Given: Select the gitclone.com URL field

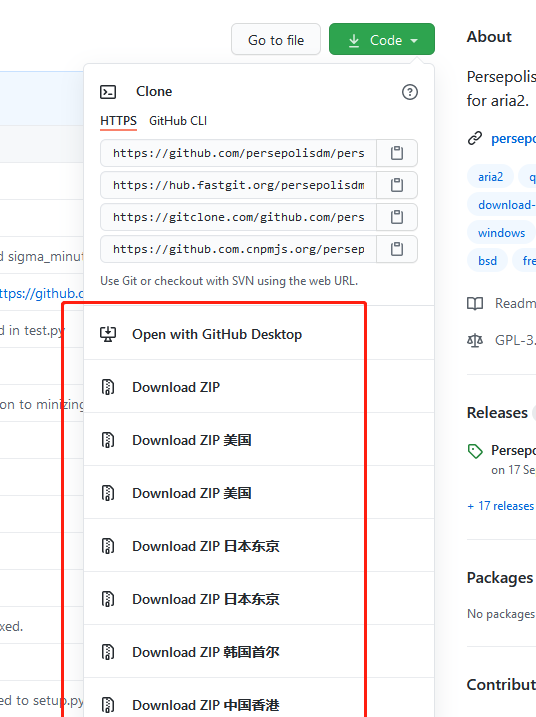Looking at the screenshot, I should click(x=238, y=217).
